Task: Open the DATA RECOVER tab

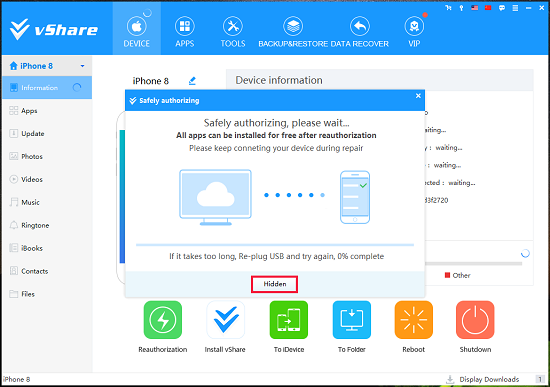Action: tap(360, 32)
